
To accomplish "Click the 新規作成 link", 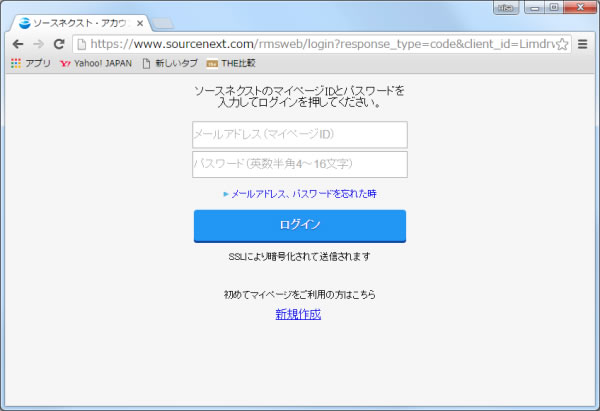I will [x=298, y=315].
